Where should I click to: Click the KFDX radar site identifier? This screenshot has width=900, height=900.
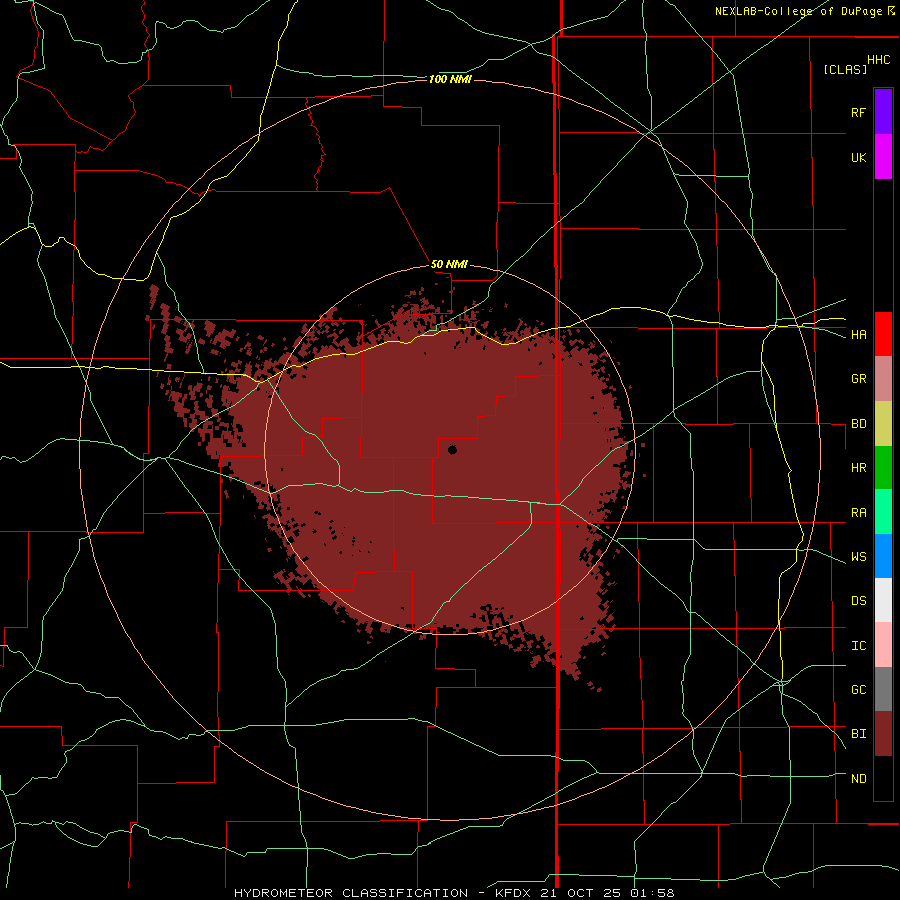pos(514,893)
